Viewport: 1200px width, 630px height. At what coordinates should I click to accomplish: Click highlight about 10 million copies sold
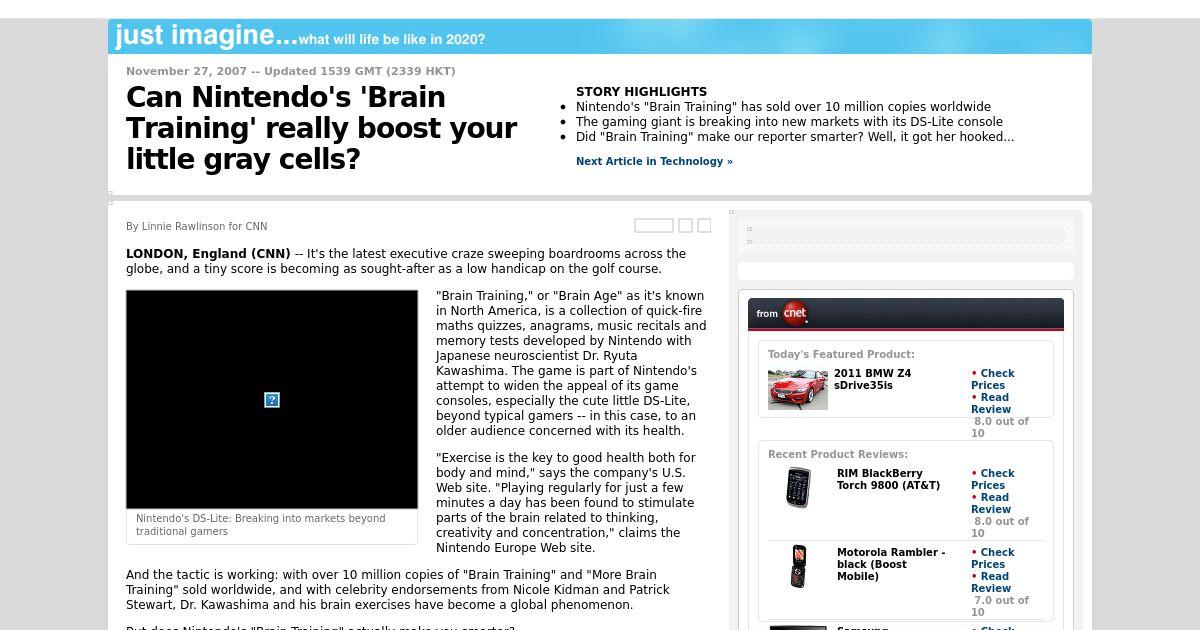[783, 107]
